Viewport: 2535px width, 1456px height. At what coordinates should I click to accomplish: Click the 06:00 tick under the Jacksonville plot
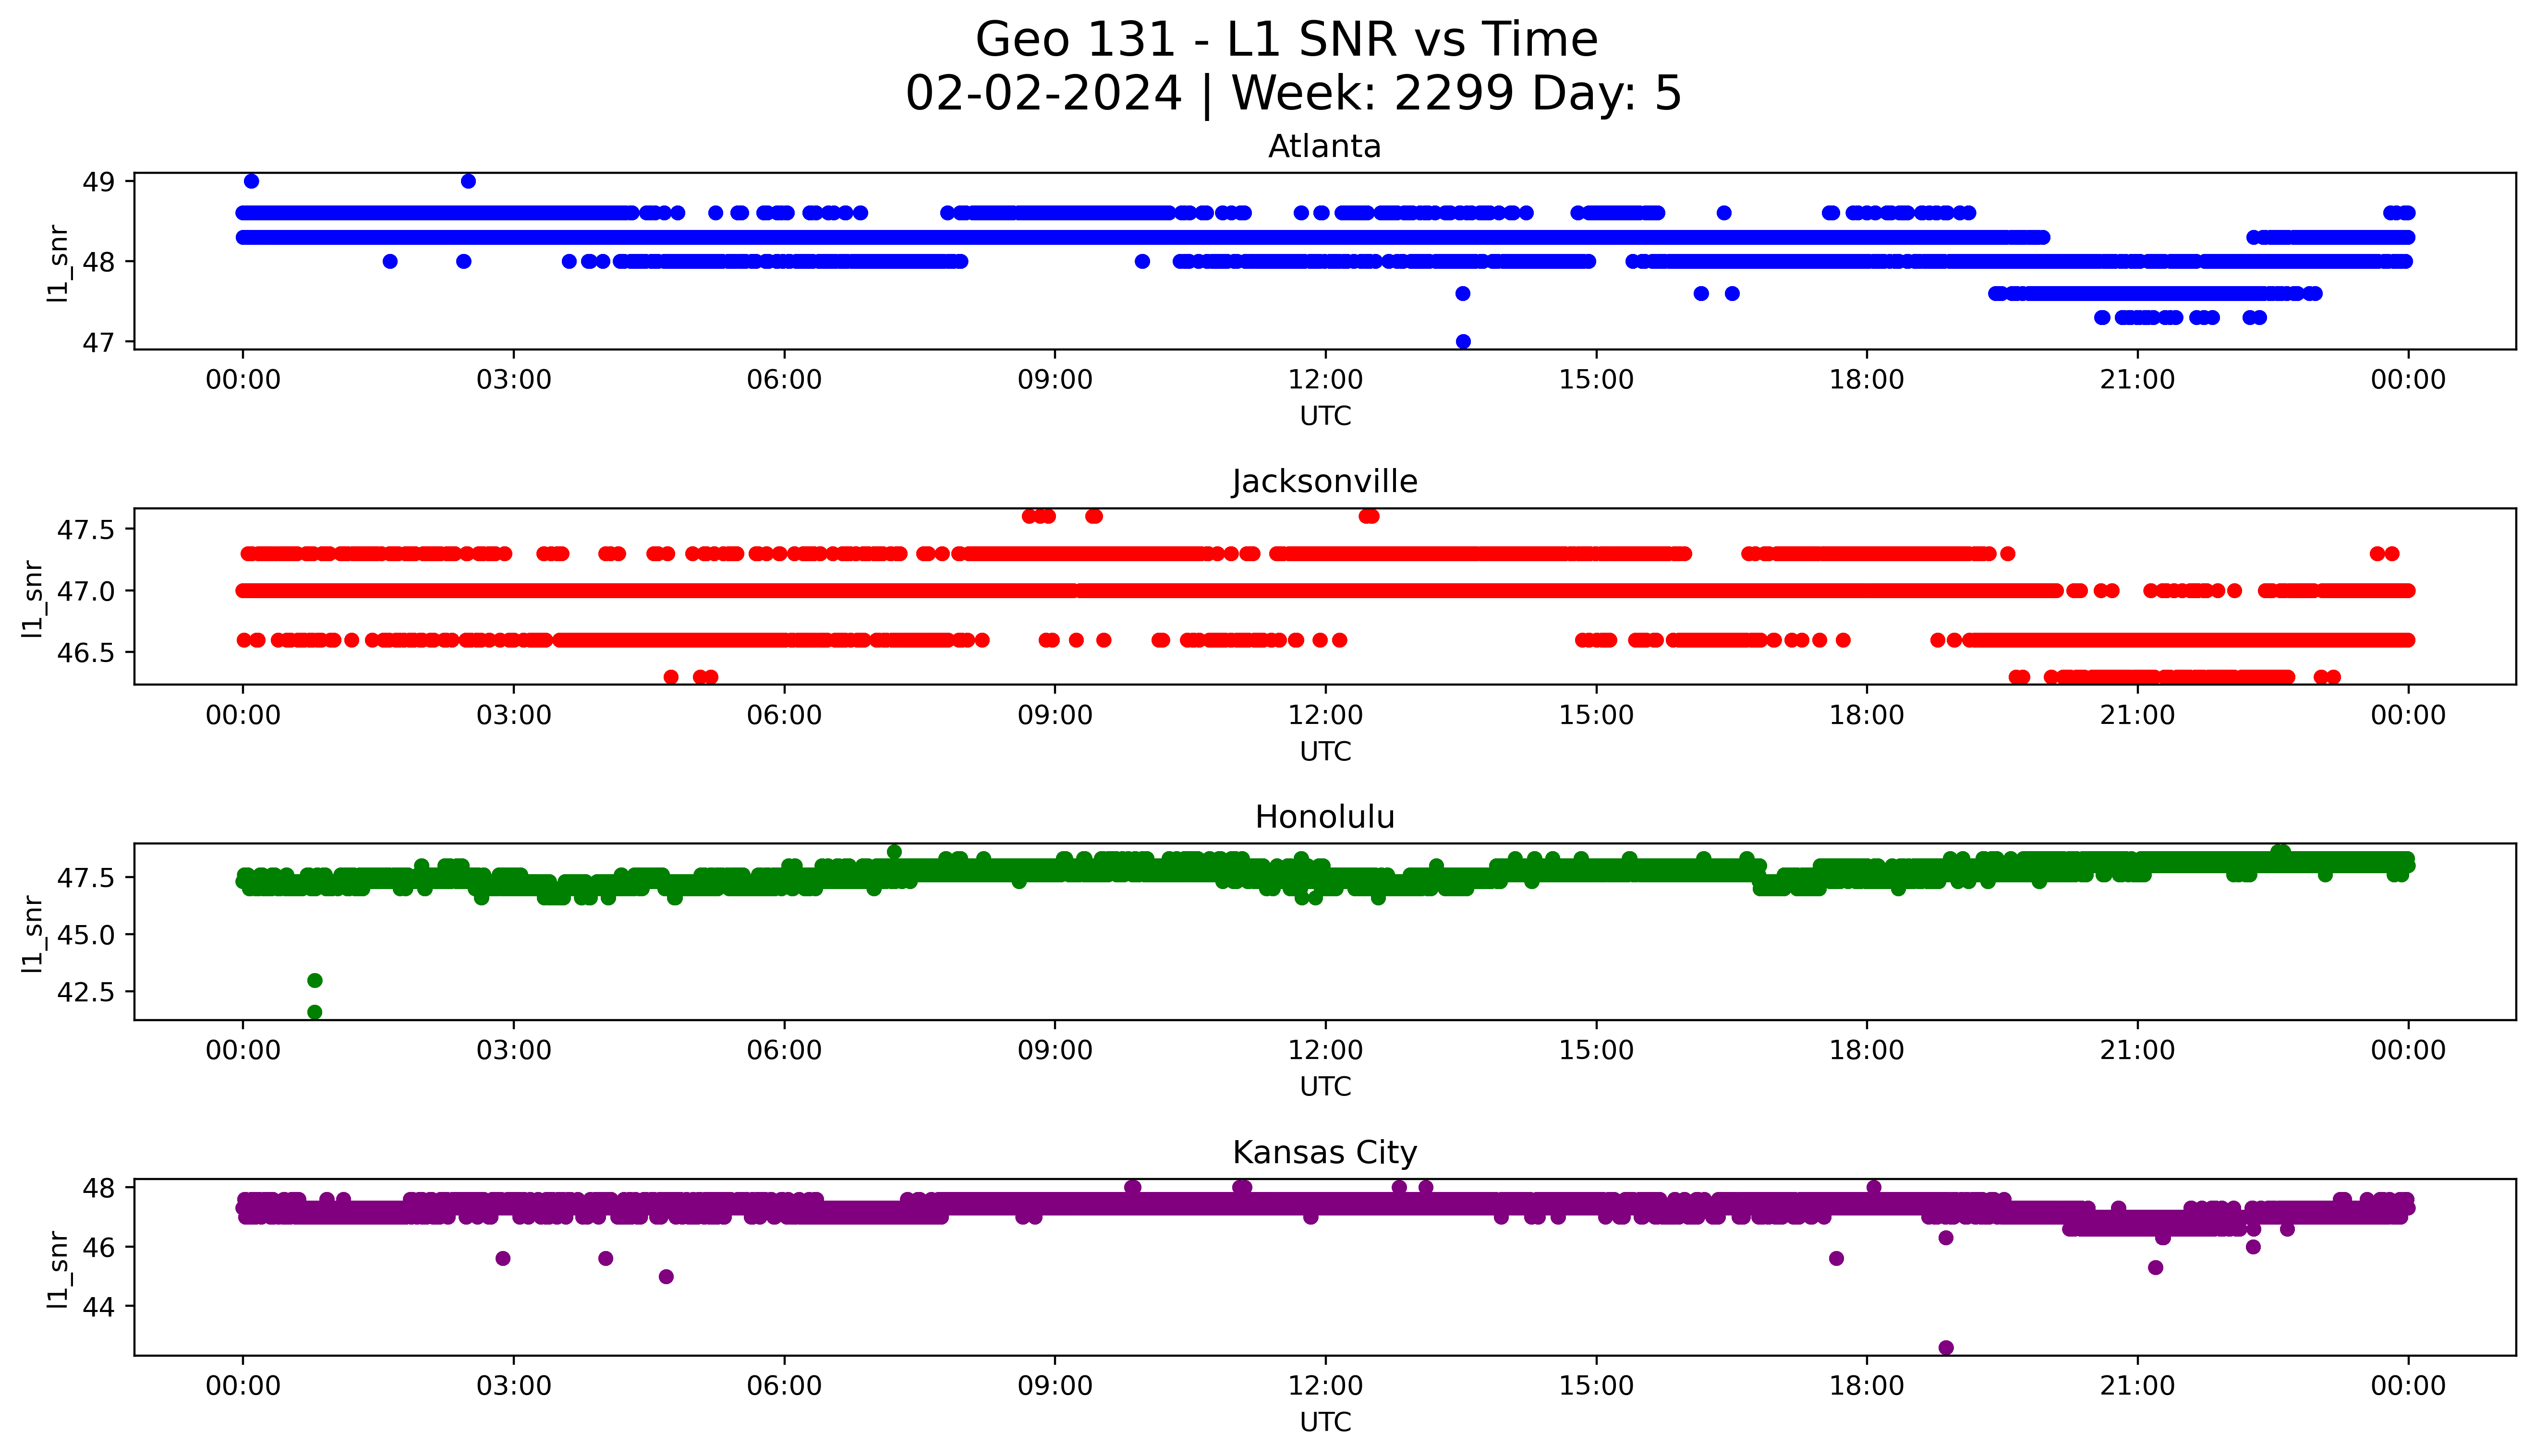(x=784, y=715)
